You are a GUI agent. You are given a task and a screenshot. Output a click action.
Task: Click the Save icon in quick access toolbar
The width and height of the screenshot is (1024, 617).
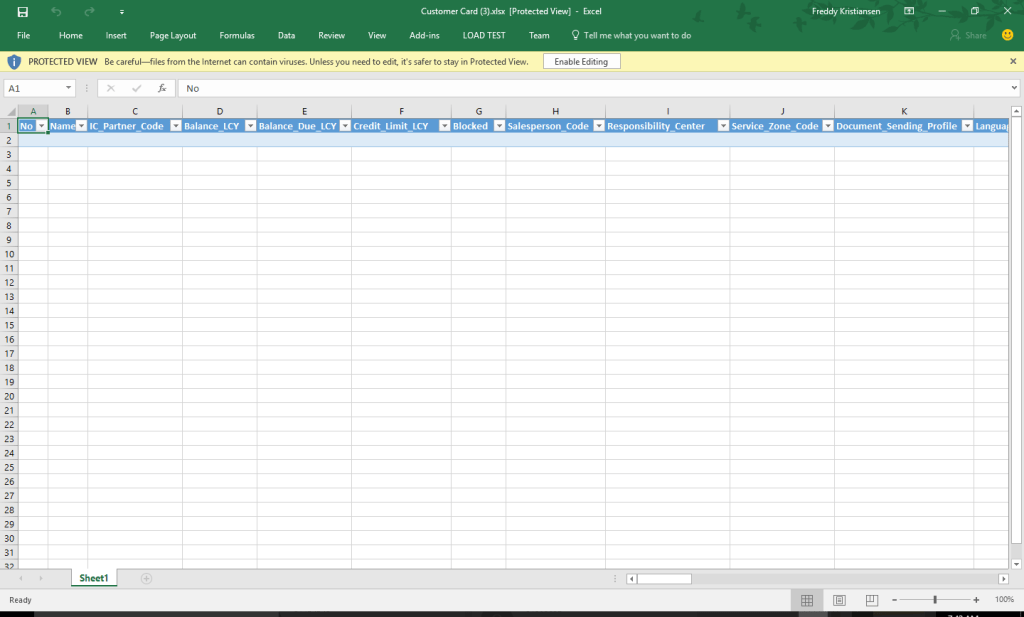pyautogui.click(x=22, y=12)
